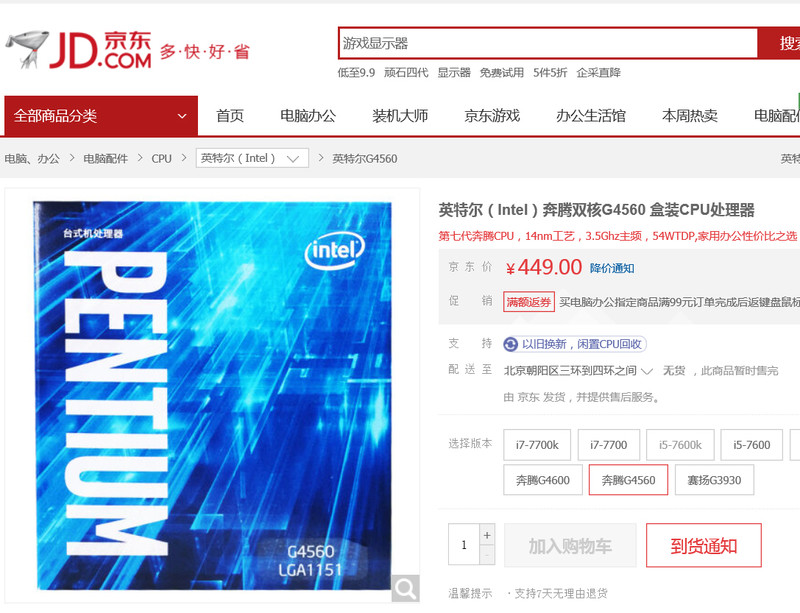
Task: Select the i5-7600k version option
Action: pyautogui.click(x=680, y=445)
